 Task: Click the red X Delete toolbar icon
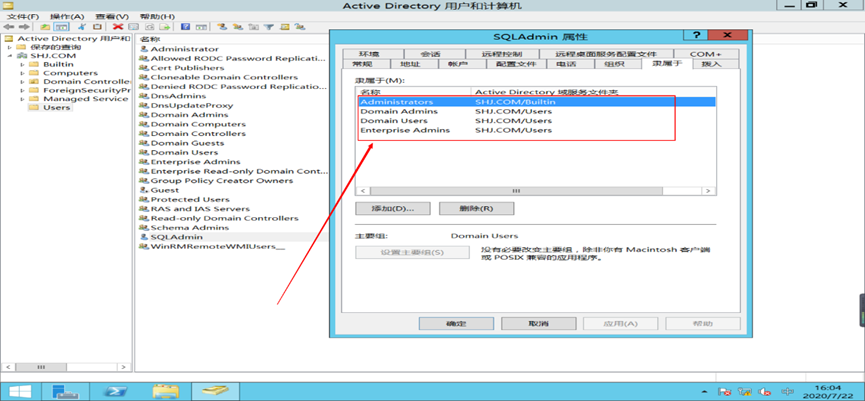point(118,26)
